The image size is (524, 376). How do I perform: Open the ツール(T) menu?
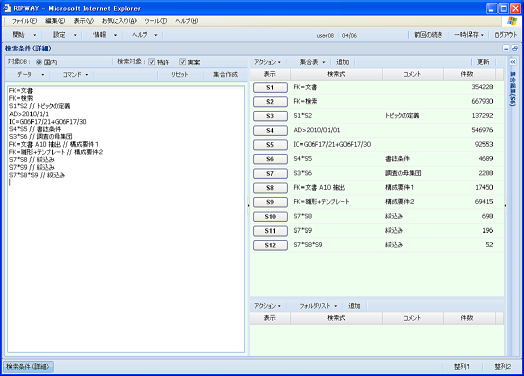[x=156, y=21]
